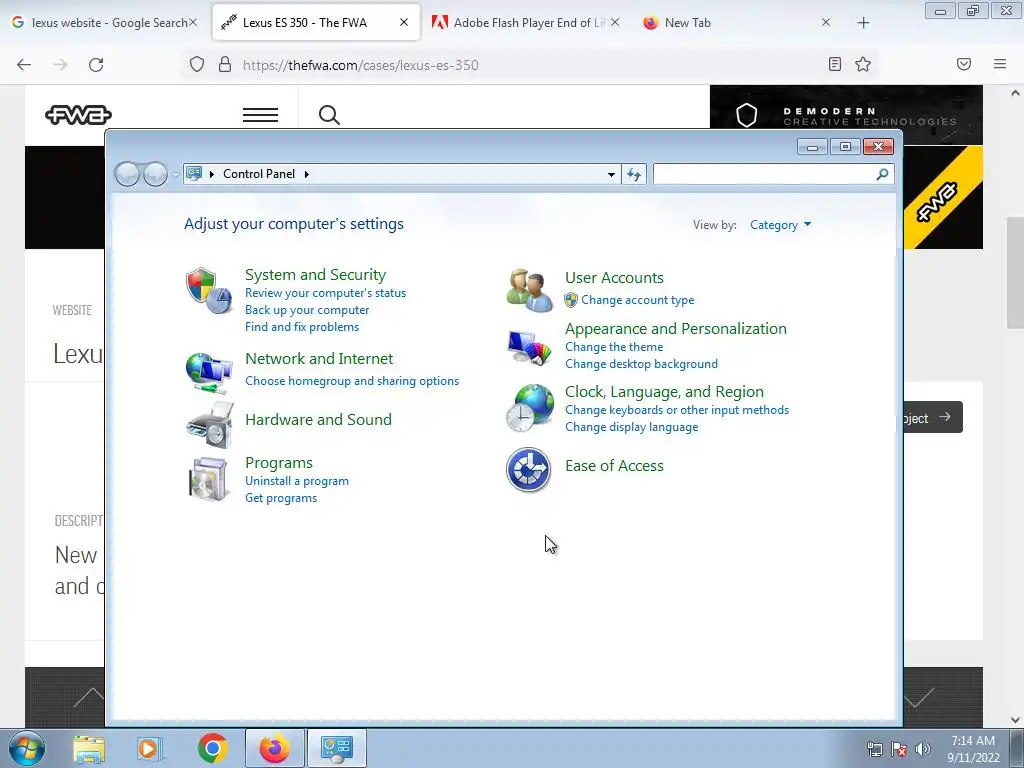Viewport: 1024px width, 768px height.
Task: Click Change desktop background
Action: coord(641,364)
